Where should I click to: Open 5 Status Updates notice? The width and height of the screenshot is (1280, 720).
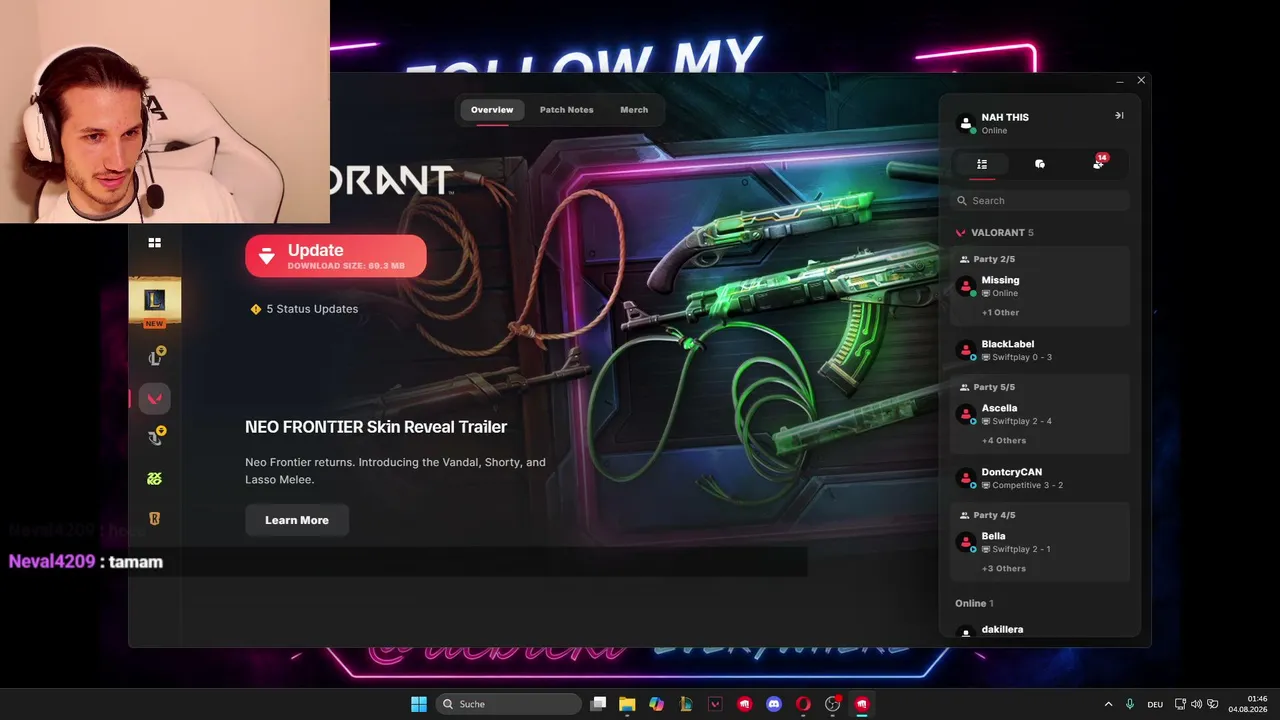304,309
